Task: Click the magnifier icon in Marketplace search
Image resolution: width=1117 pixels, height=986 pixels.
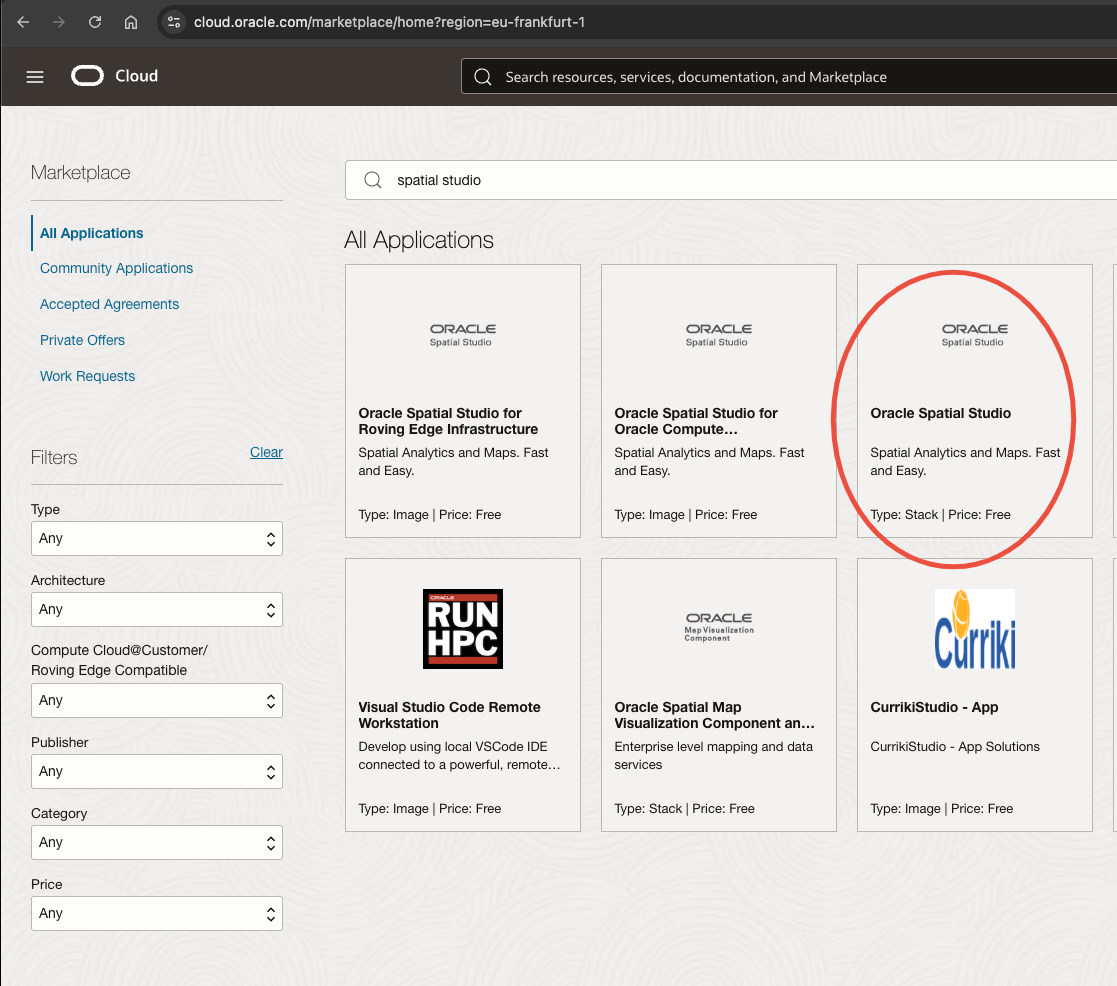Action: [373, 180]
